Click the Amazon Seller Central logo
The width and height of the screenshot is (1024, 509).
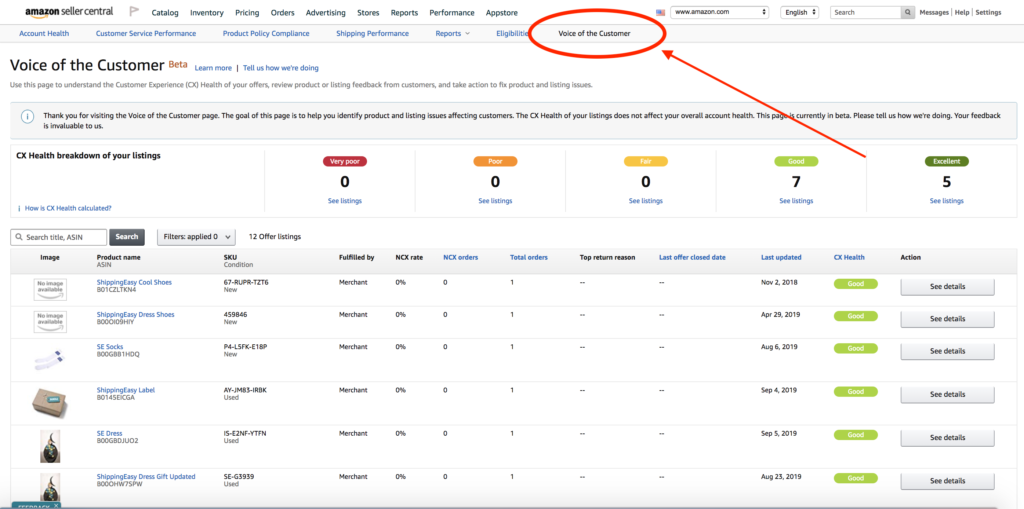tap(69, 12)
